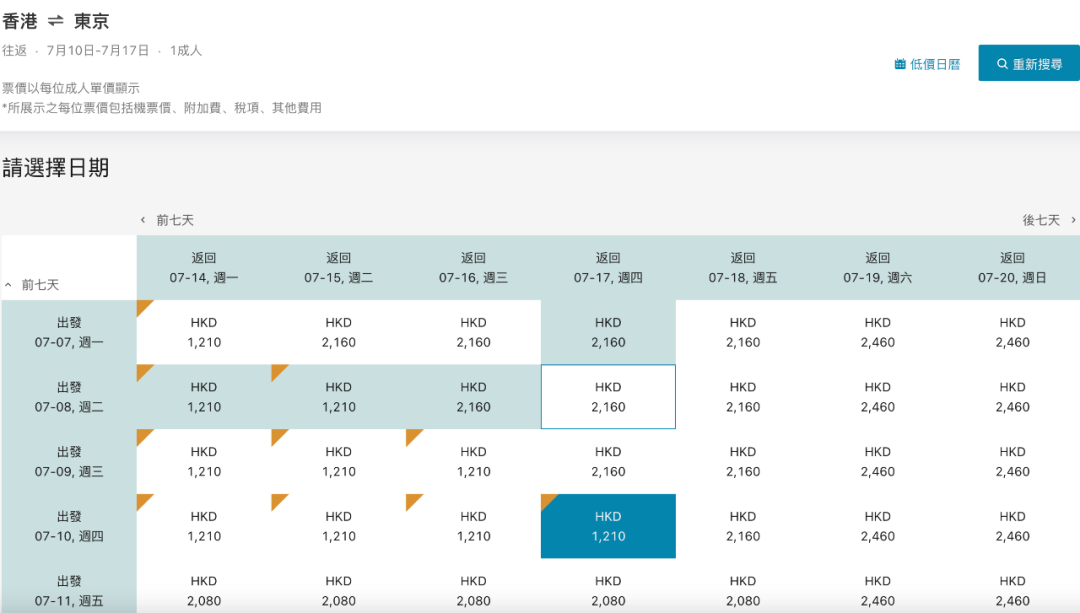
Task: Choose fare depart 07-08 return 07-20 HKD 2,460
Action: [x=1012, y=397]
